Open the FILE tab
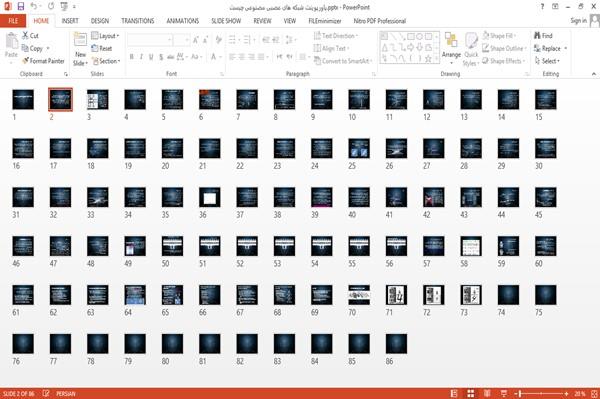The image size is (600, 399). [13, 21]
